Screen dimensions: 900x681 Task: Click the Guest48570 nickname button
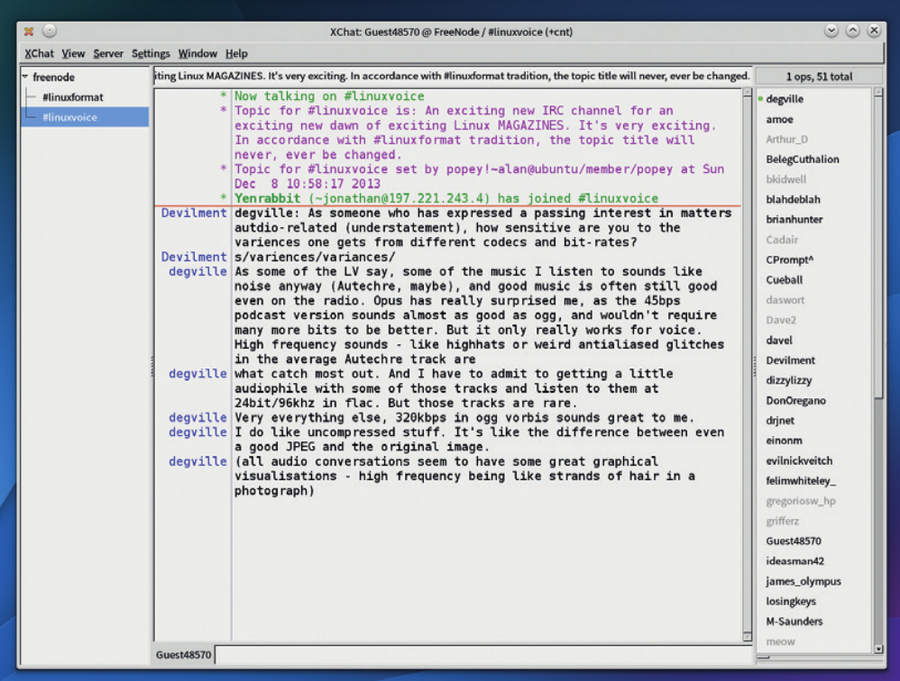pos(184,655)
